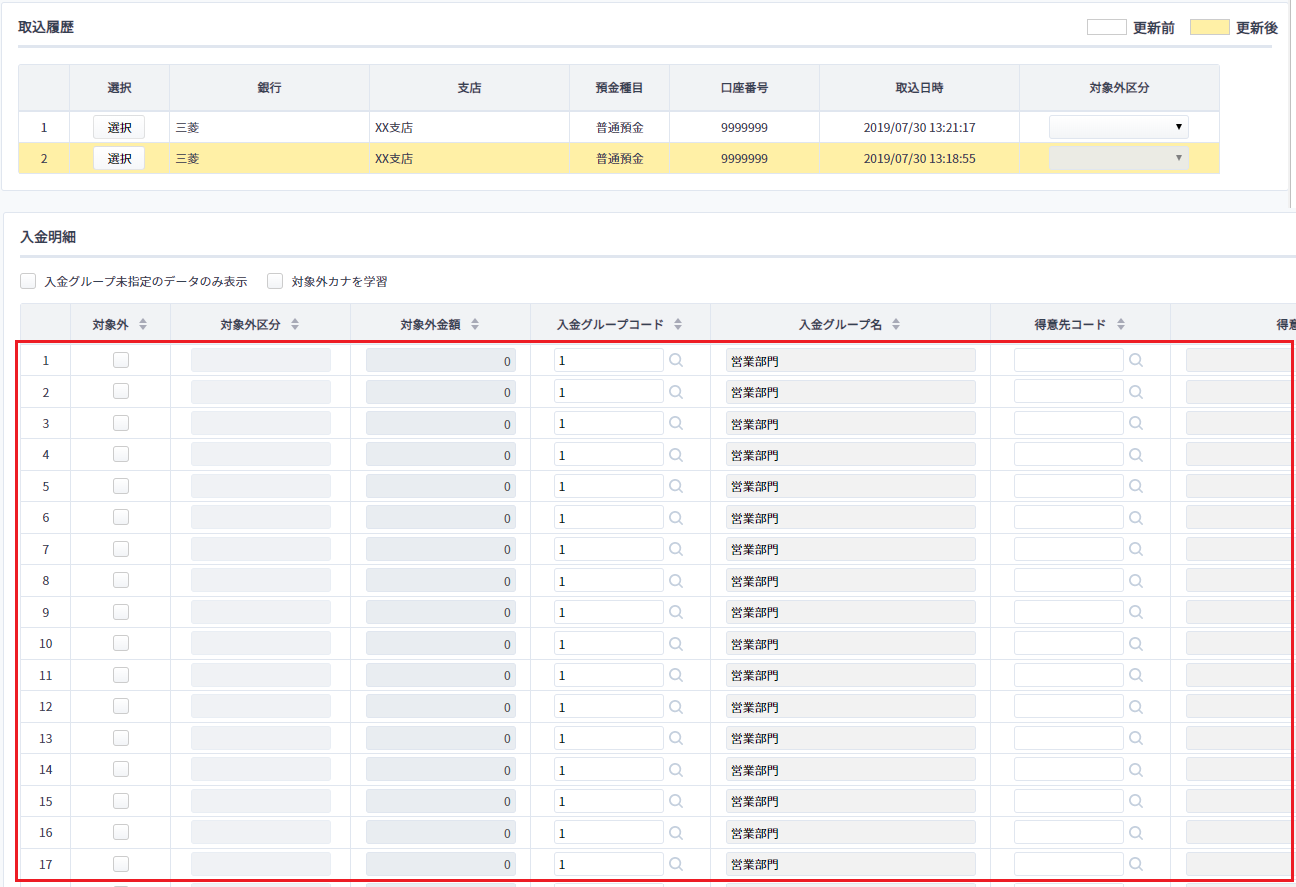Viewport: 1296px width, 887px height.
Task: Open customer code search in row 16
Action: [x=1136, y=833]
